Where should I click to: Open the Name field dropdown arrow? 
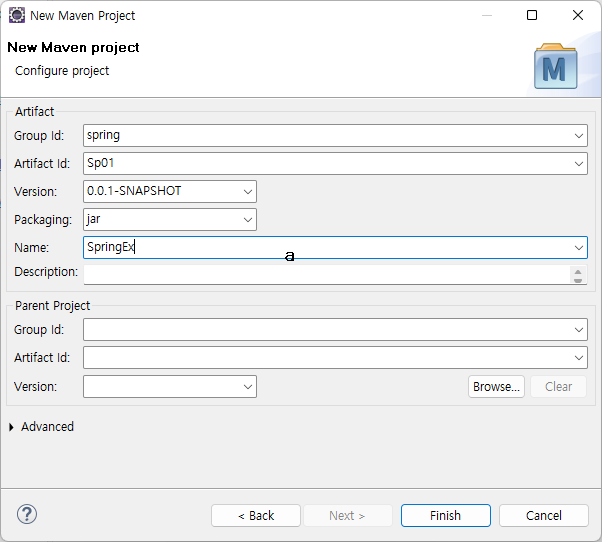pyautogui.click(x=579, y=248)
